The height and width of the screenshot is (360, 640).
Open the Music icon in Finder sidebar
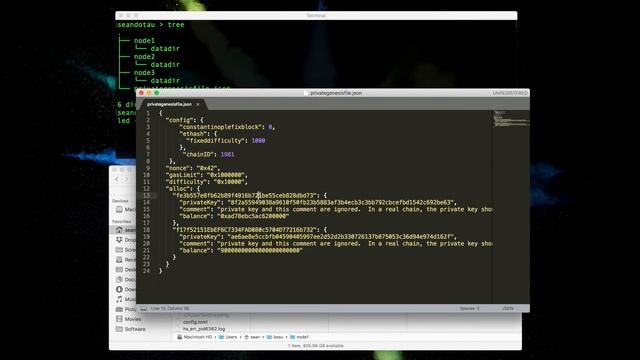[119, 299]
